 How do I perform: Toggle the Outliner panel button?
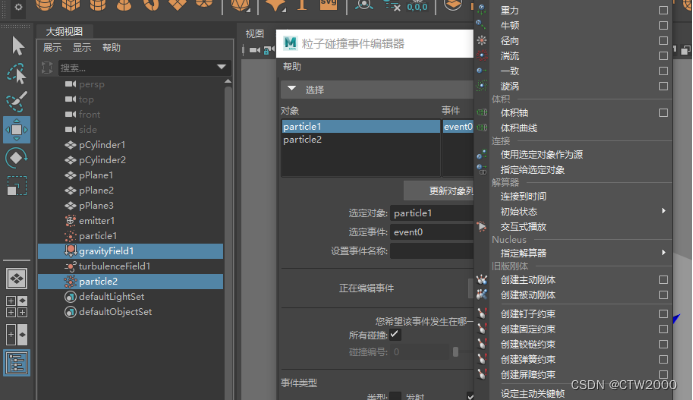pos(16,363)
